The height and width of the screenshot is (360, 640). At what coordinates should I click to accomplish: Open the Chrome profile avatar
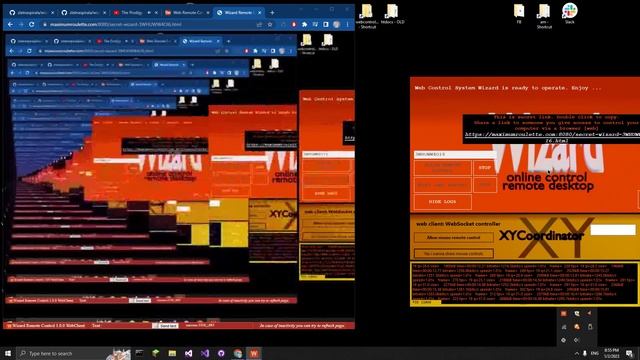pyautogui.click(x=336, y=24)
